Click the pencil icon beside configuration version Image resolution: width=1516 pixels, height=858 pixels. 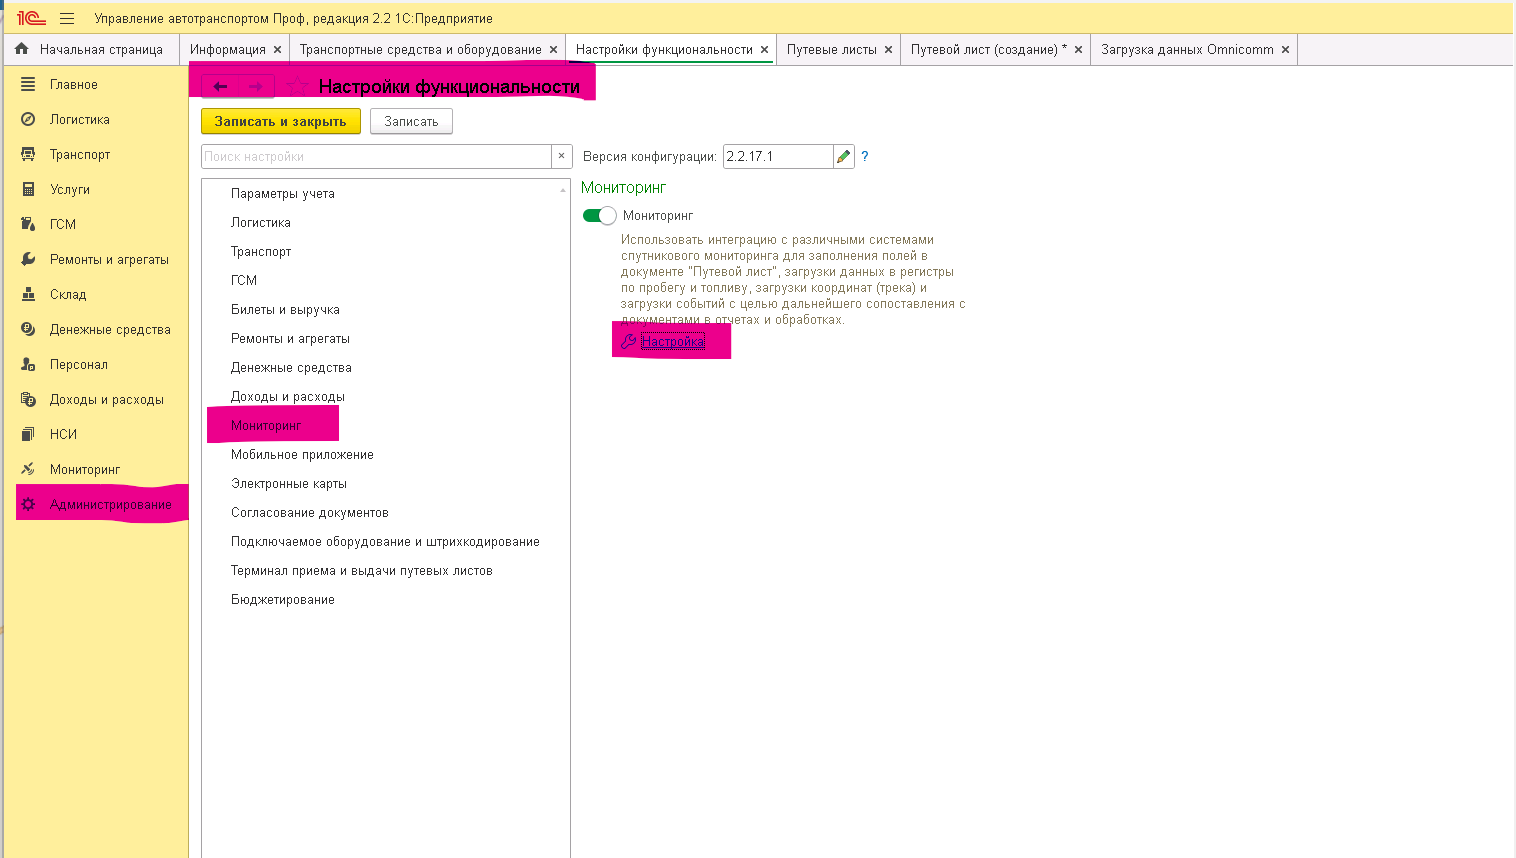click(844, 156)
